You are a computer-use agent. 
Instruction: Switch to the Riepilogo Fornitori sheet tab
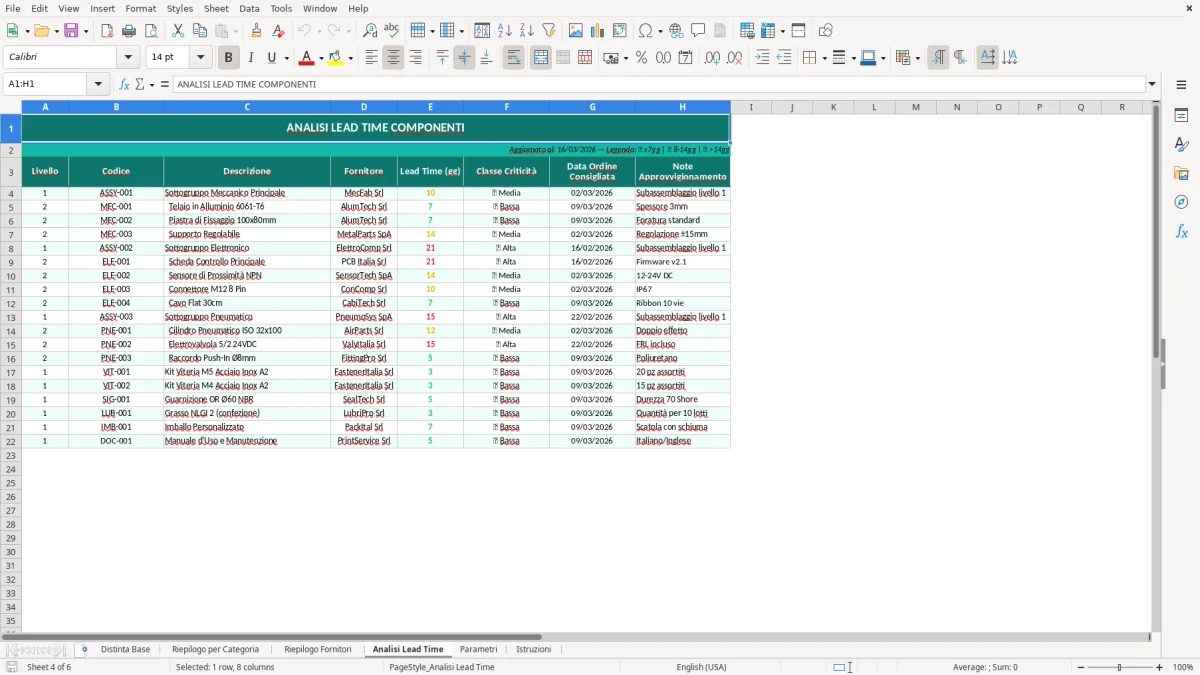(x=318, y=650)
